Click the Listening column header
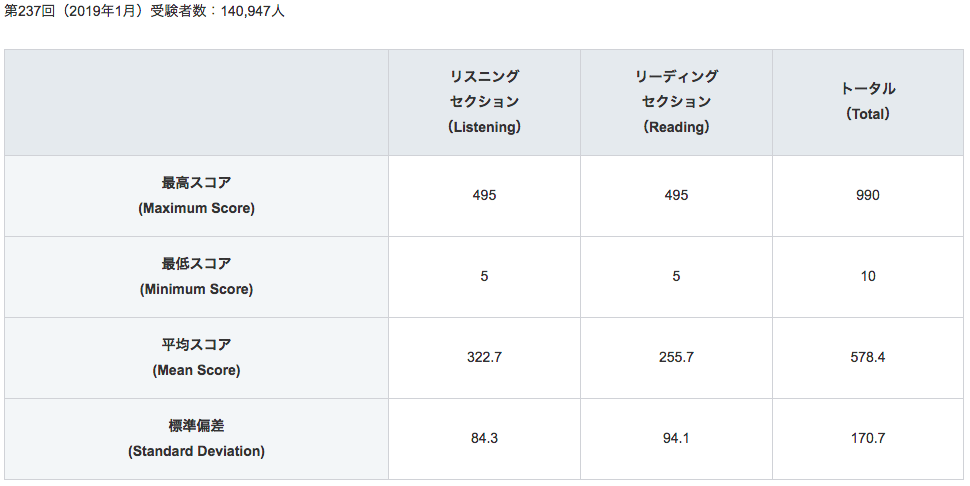970x486 pixels. coord(484,102)
